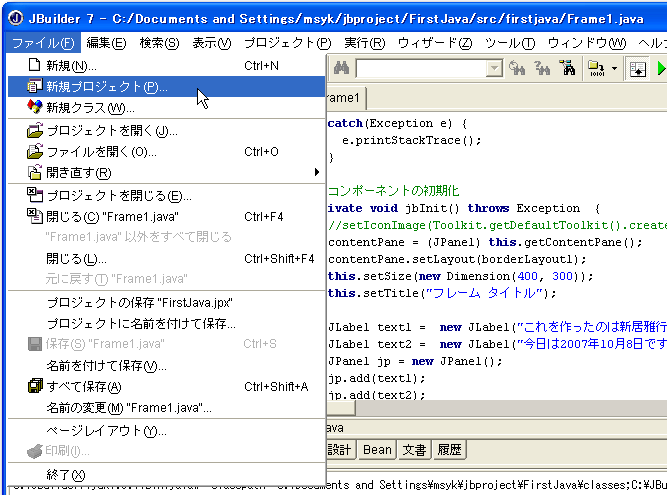Image resolution: width=667 pixels, height=495 pixels.
Task: Click the Make Project folder icon
Action: pyautogui.click(x=596, y=68)
